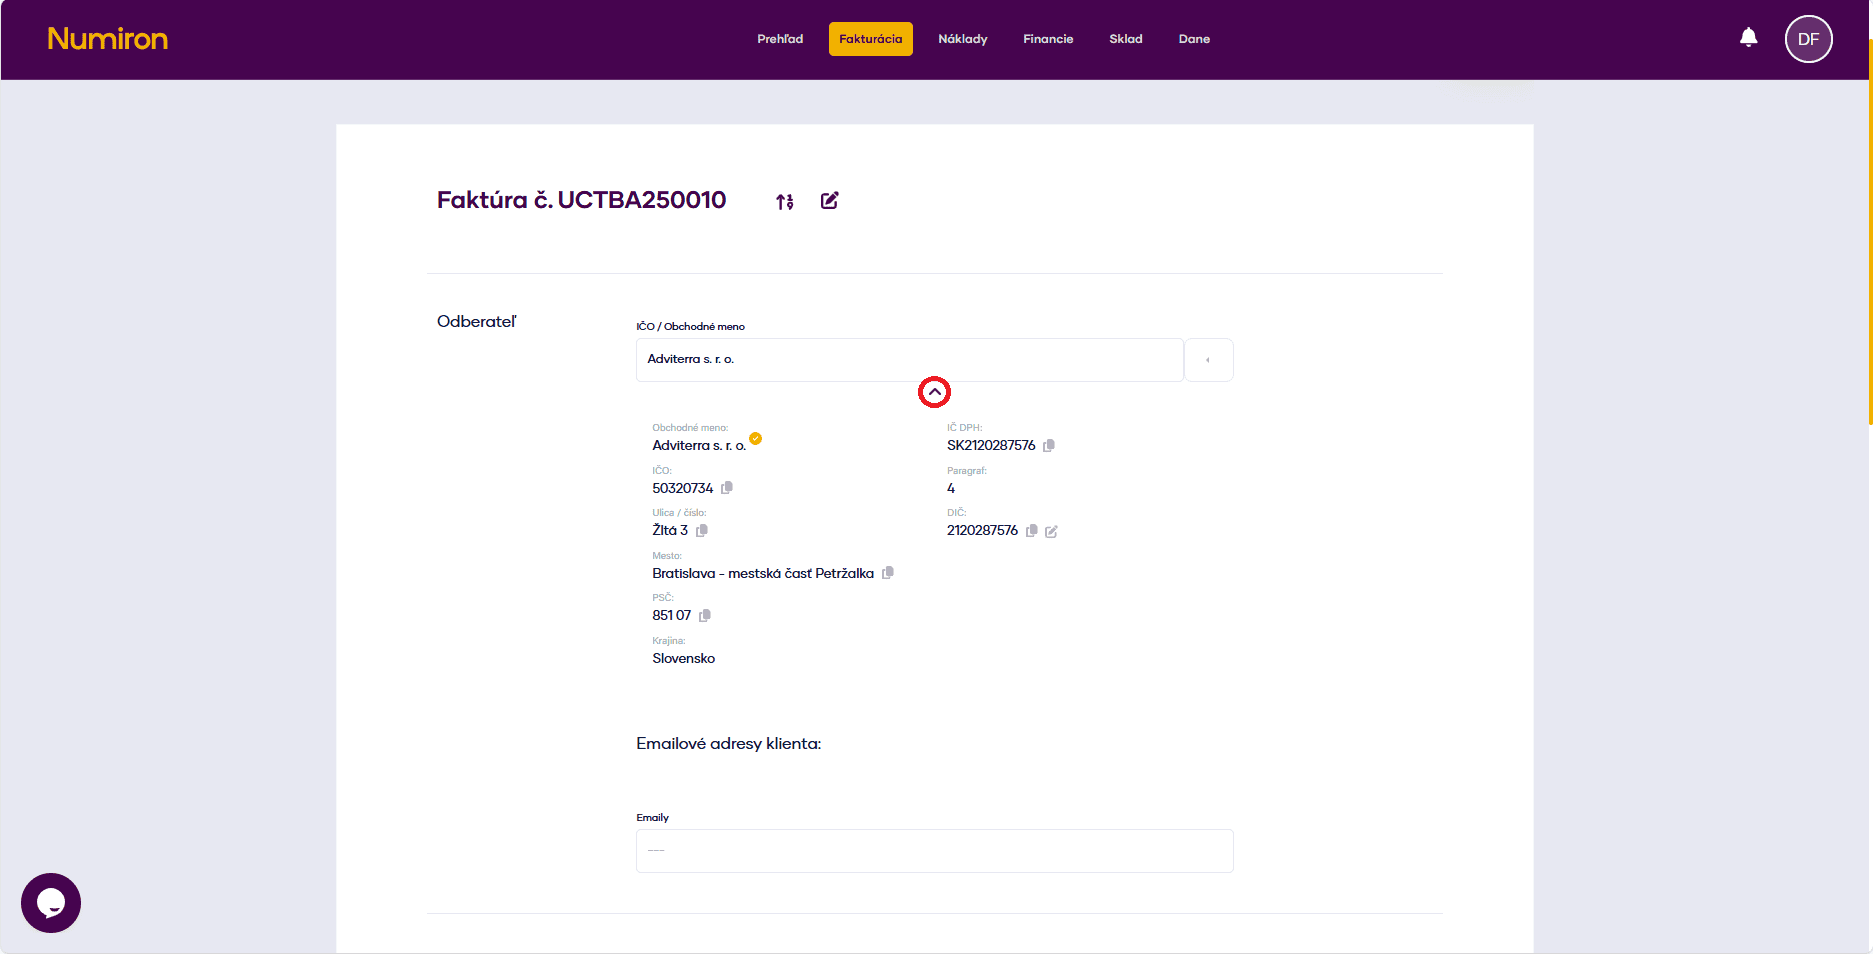This screenshot has width=1873, height=954.
Task: Copy the street address Žltá 3
Action: point(702,531)
